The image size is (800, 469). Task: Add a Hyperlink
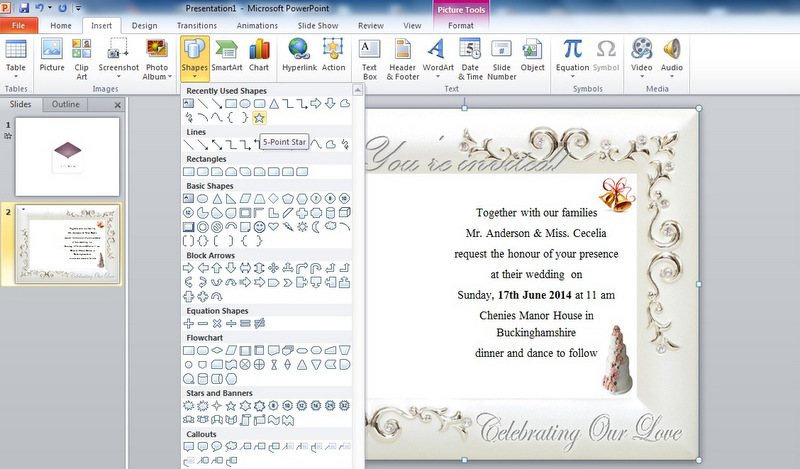tap(299, 56)
